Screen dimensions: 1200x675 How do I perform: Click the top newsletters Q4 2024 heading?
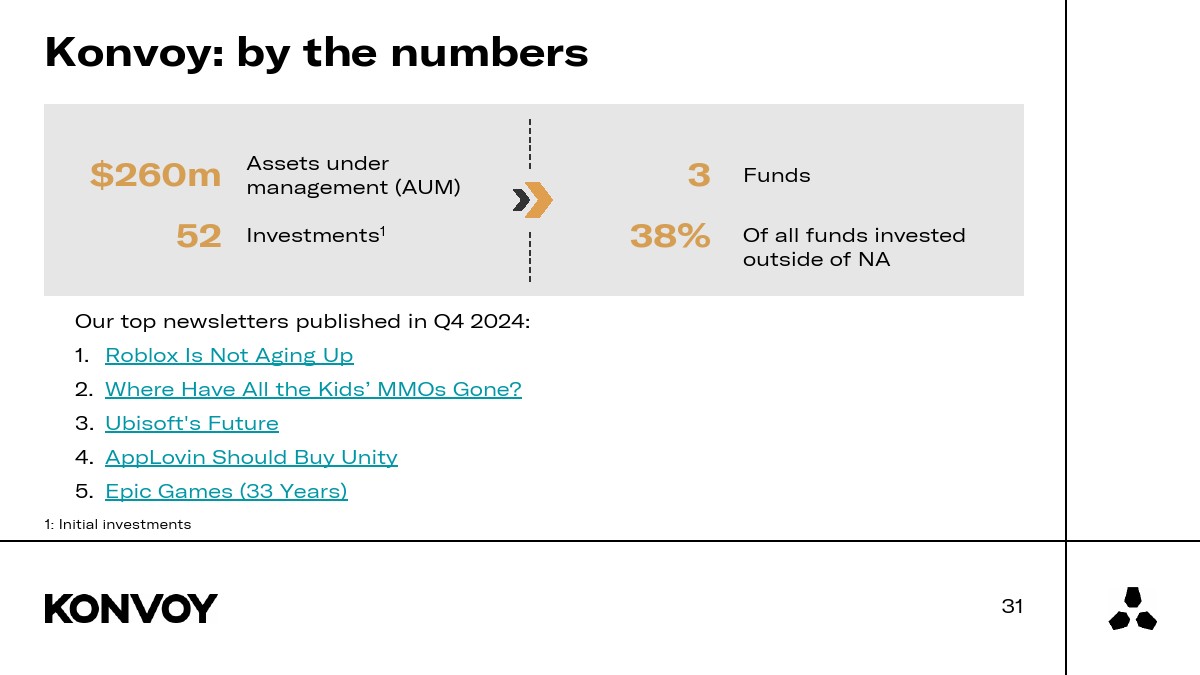(302, 322)
